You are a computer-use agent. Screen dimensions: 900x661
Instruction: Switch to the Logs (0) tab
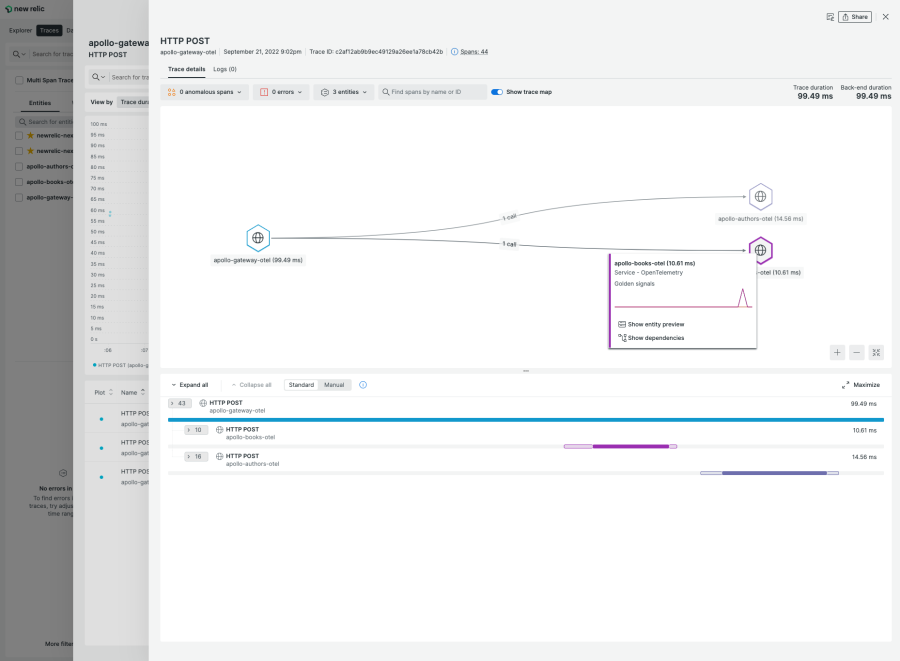point(225,69)
